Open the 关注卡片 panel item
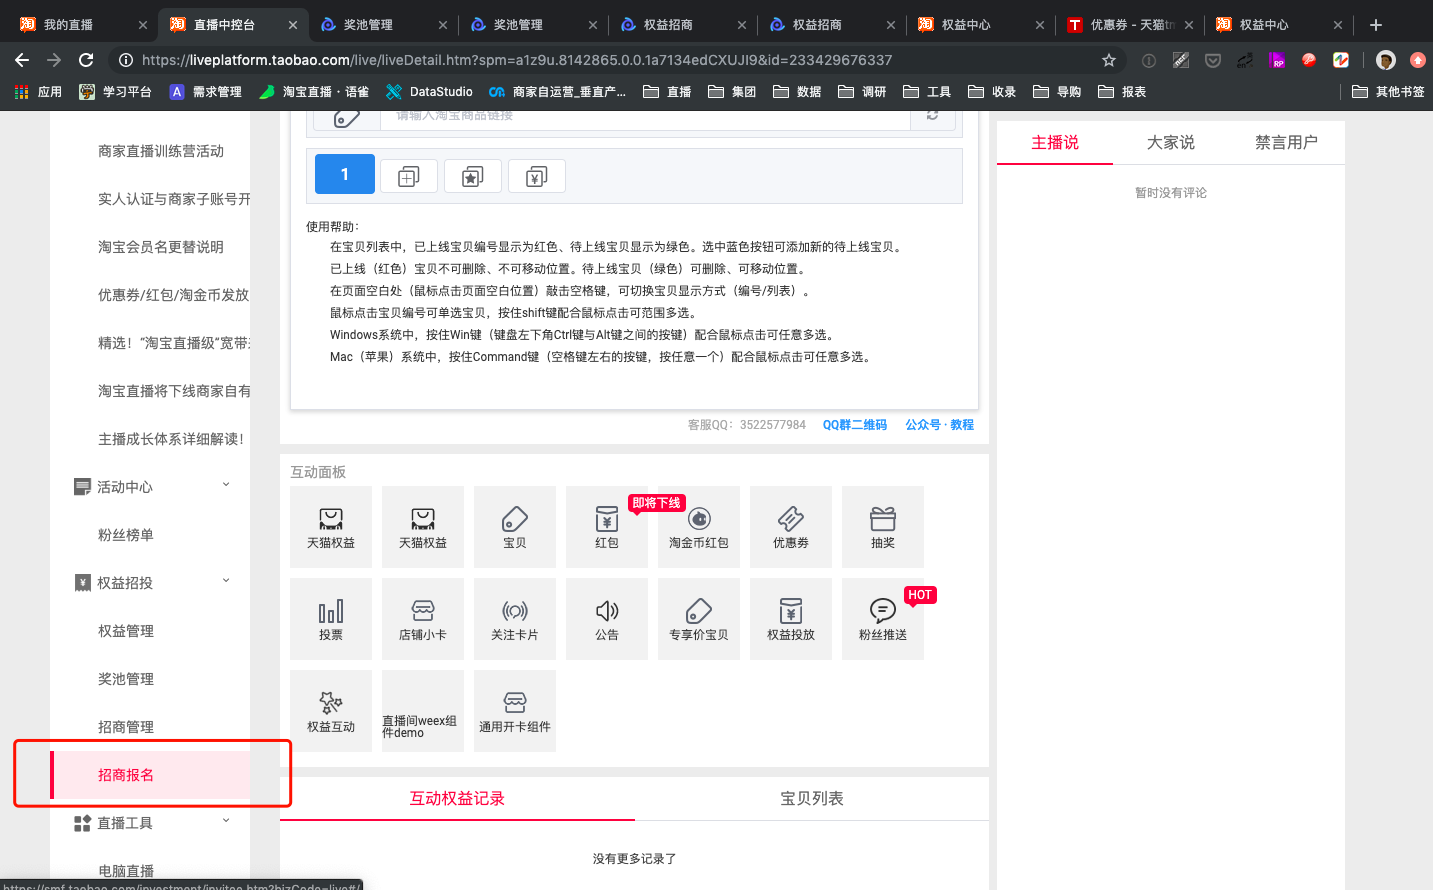Viewport: 1433px width, 890px height. (x=515, y=619)
